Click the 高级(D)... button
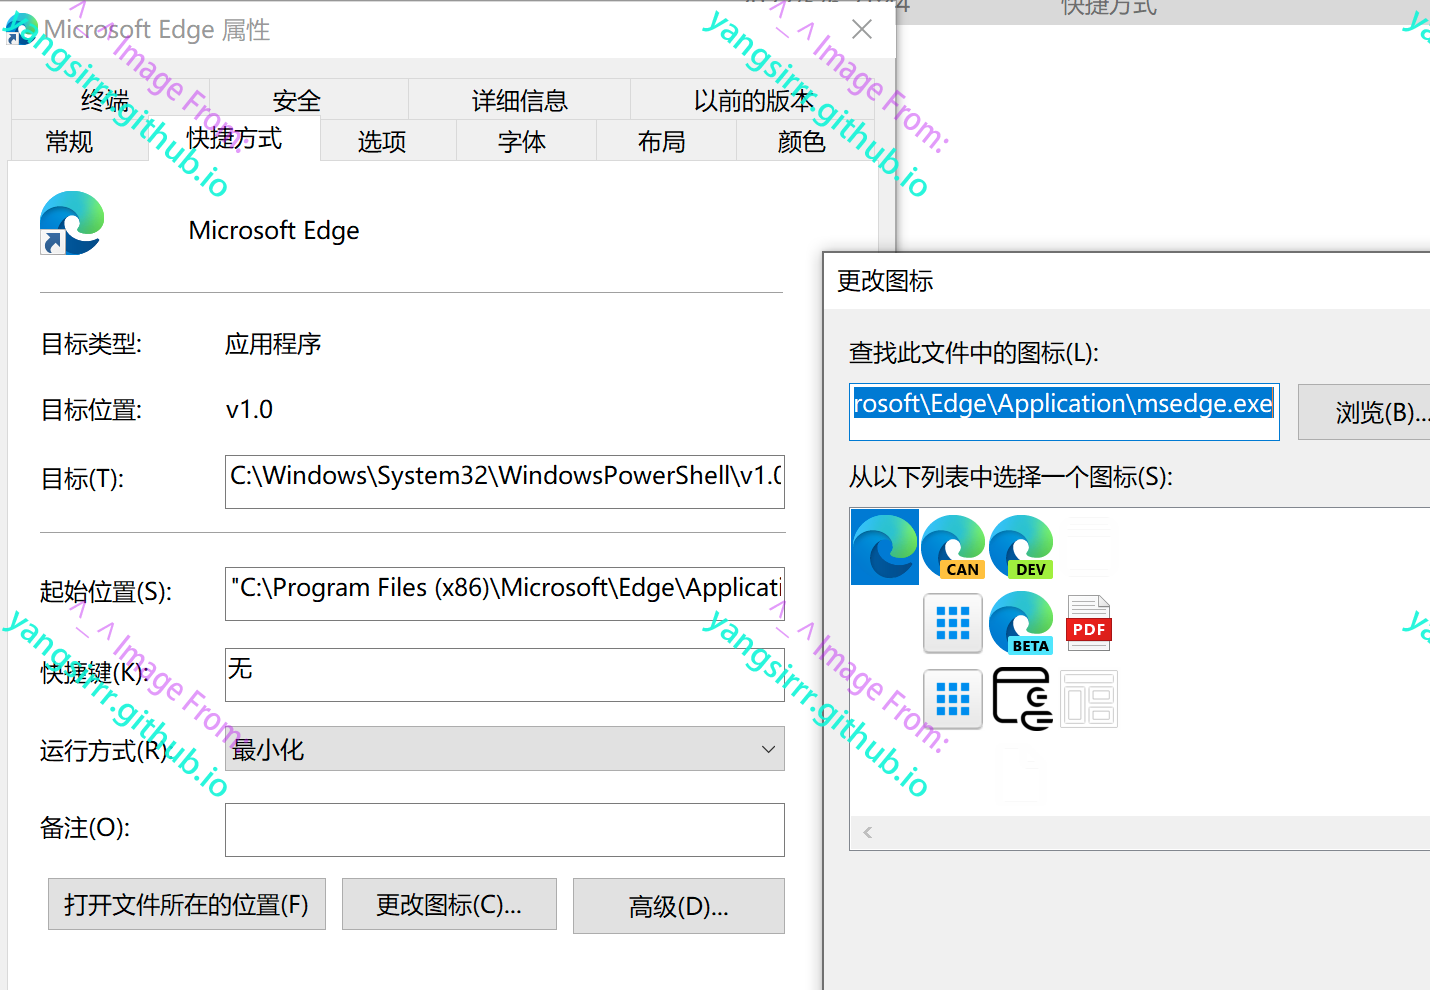 point(679,906)
